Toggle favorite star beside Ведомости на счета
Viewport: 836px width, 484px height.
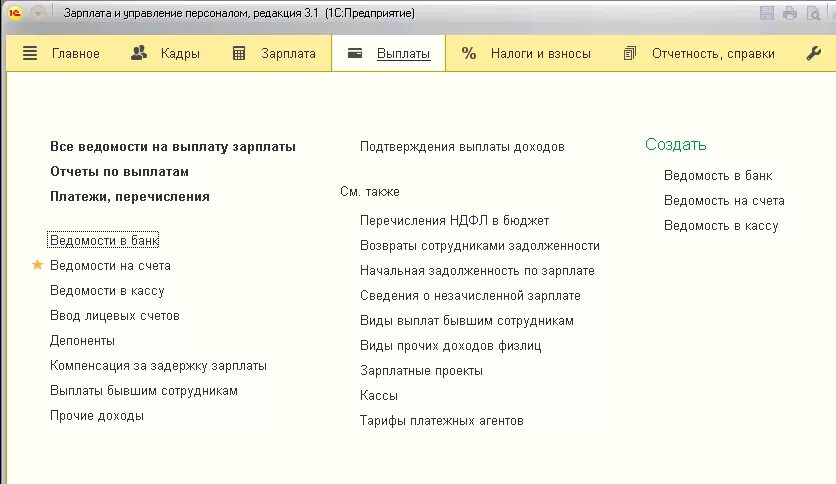point(37,265)
